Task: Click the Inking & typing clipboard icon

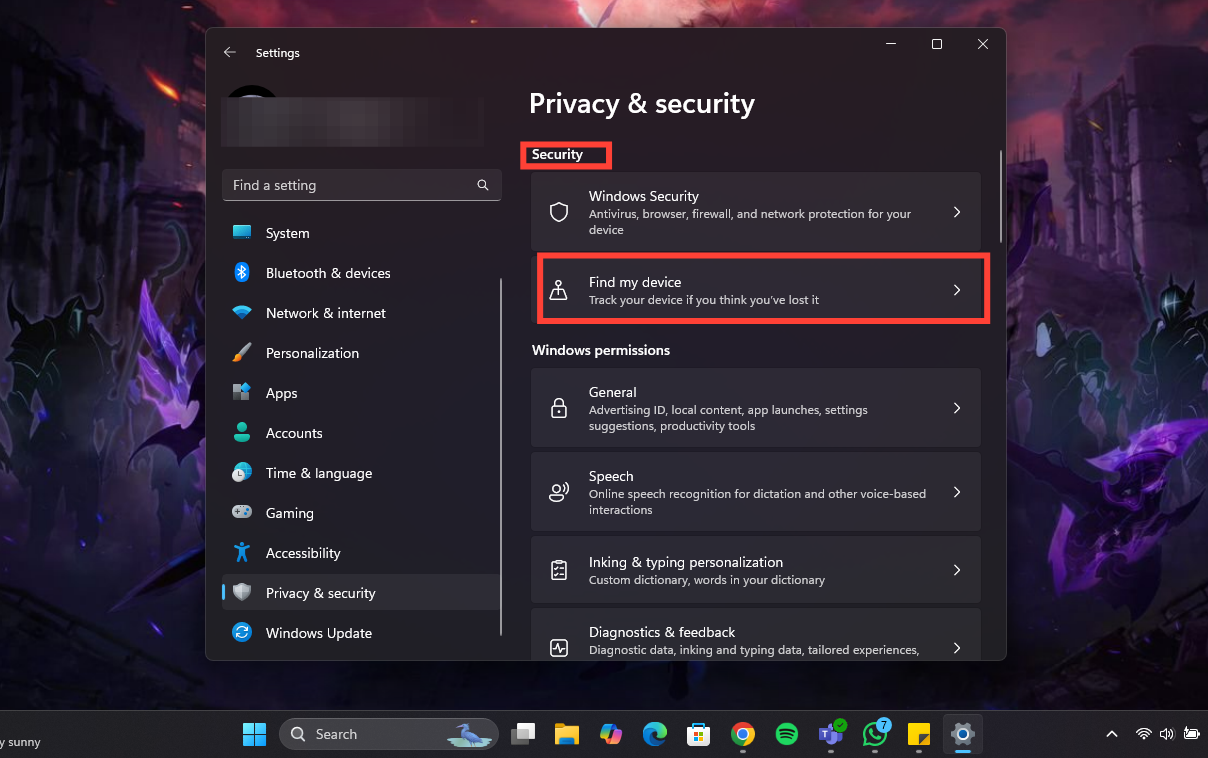Action: click(x=559, y=570)
